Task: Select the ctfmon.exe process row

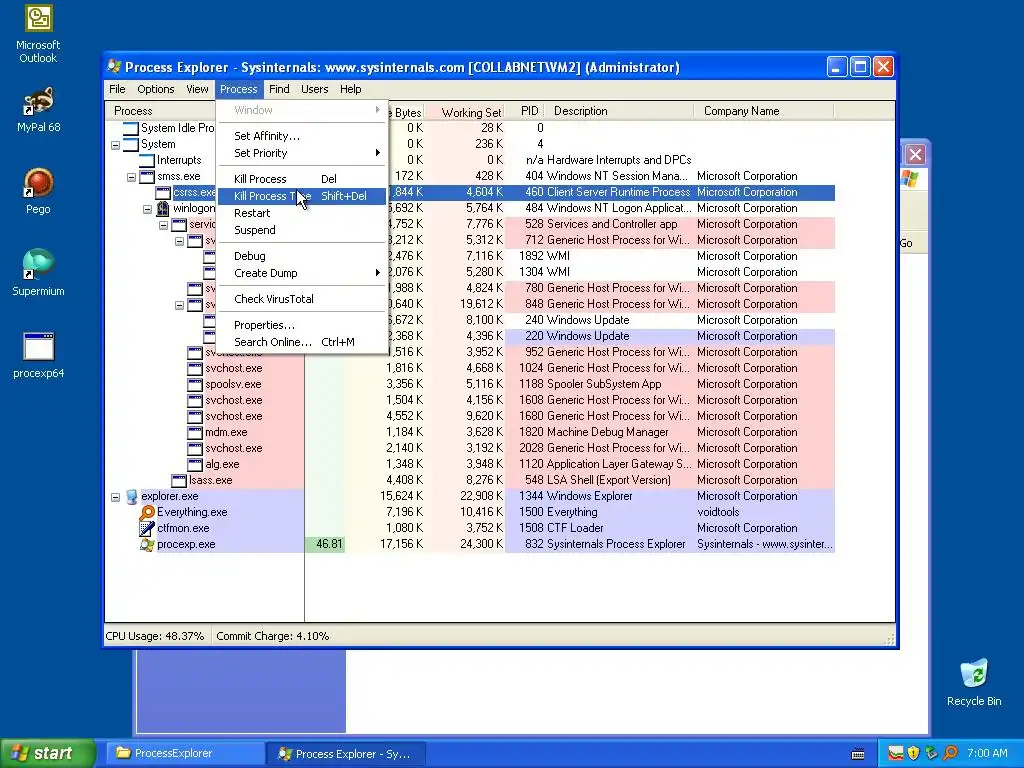Action: click(470, 528)
